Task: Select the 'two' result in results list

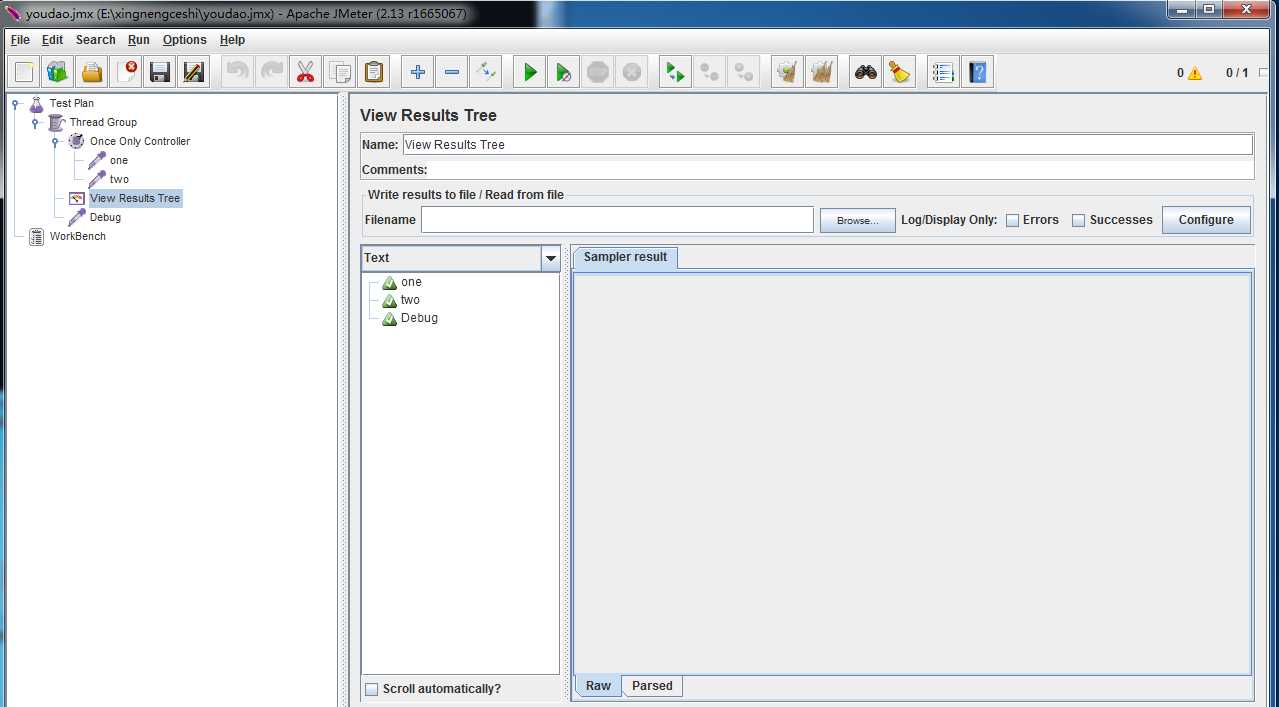Action: click(410, 300)
